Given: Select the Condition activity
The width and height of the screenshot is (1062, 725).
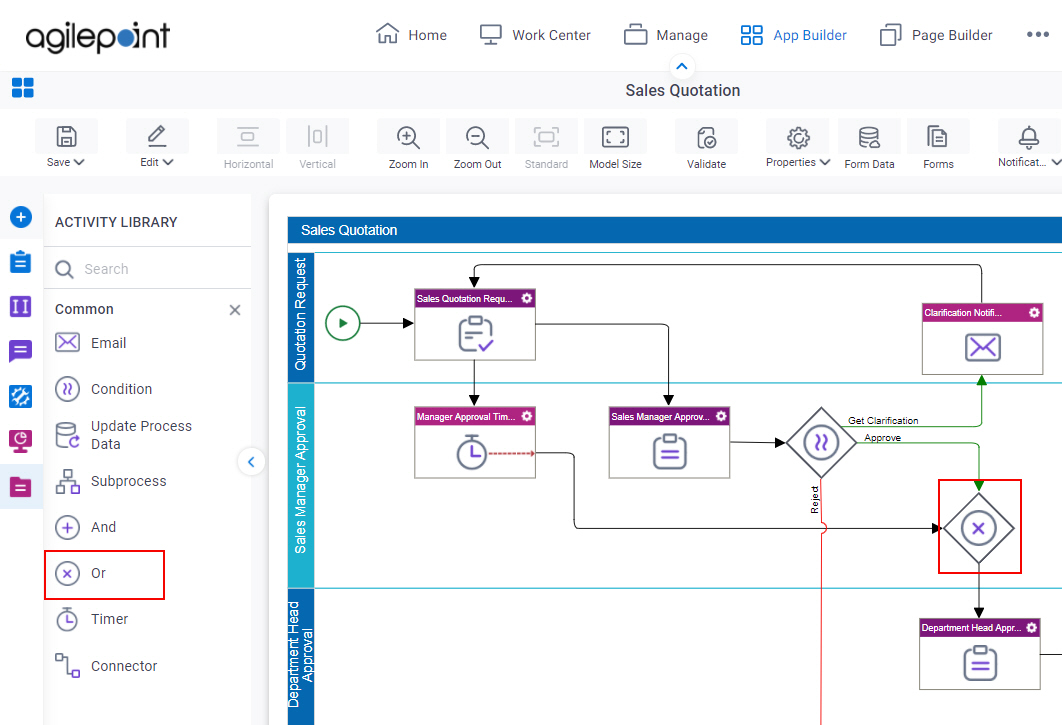Looking at the screenshot, I should coord(104,389).
